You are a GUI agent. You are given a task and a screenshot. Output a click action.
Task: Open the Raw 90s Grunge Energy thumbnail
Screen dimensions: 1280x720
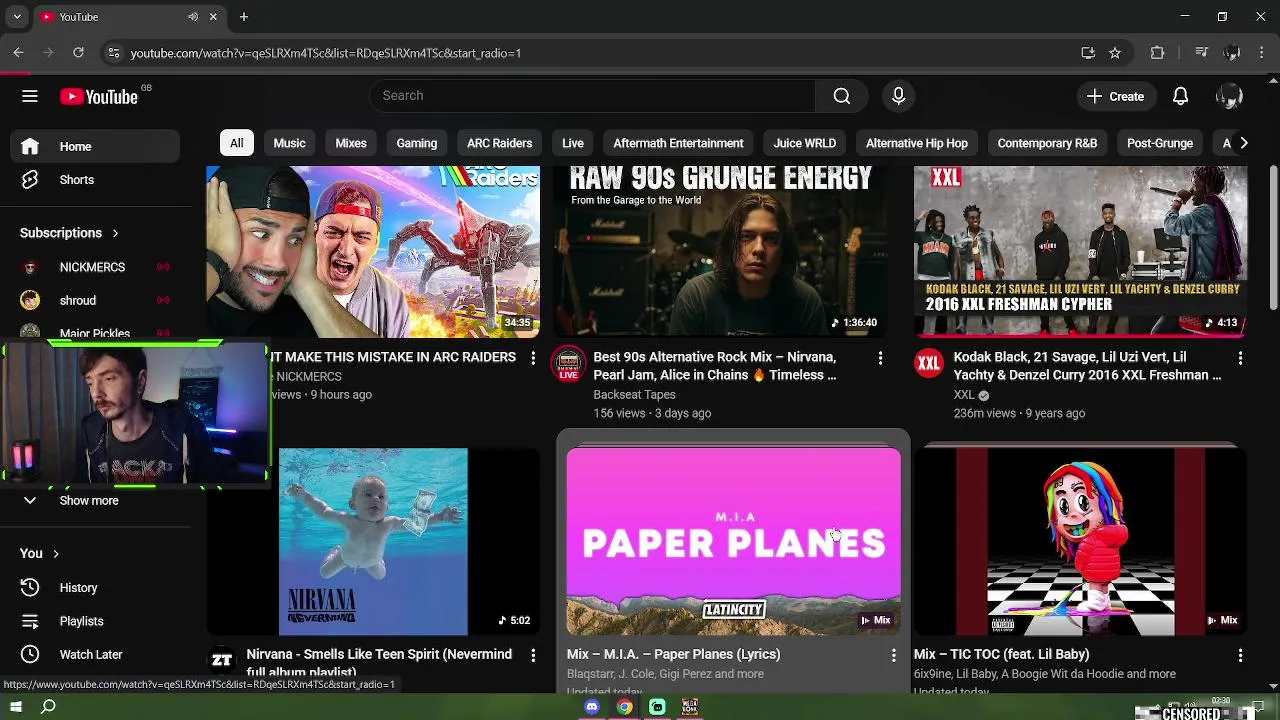click(720, 252)
